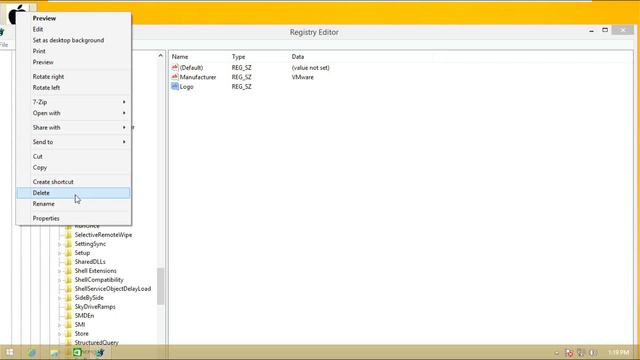Select the ShellCompatibility key label
The image size is (640, 360).
point(99,280)
